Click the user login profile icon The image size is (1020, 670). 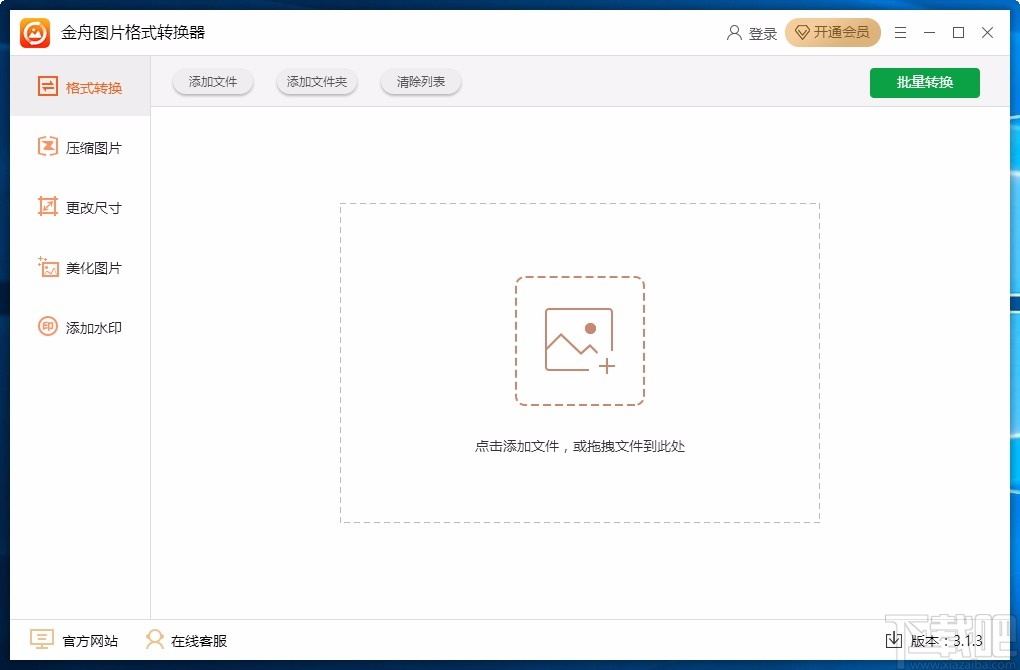click(734, 32)
